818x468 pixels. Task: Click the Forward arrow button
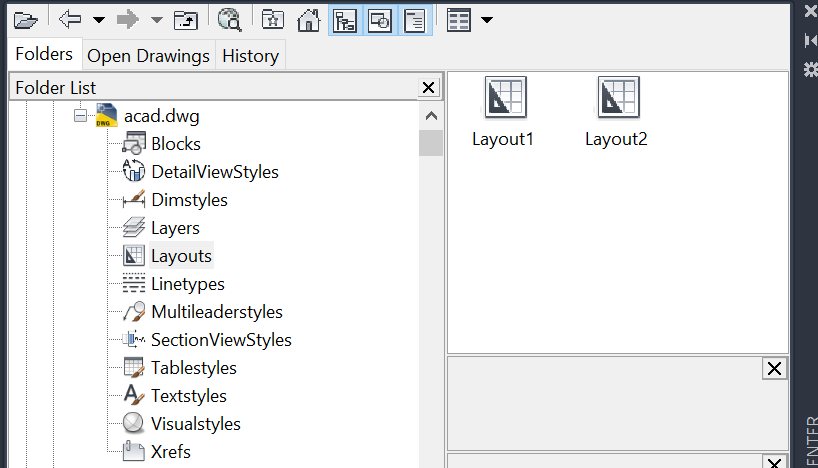(x=128, y=20)
